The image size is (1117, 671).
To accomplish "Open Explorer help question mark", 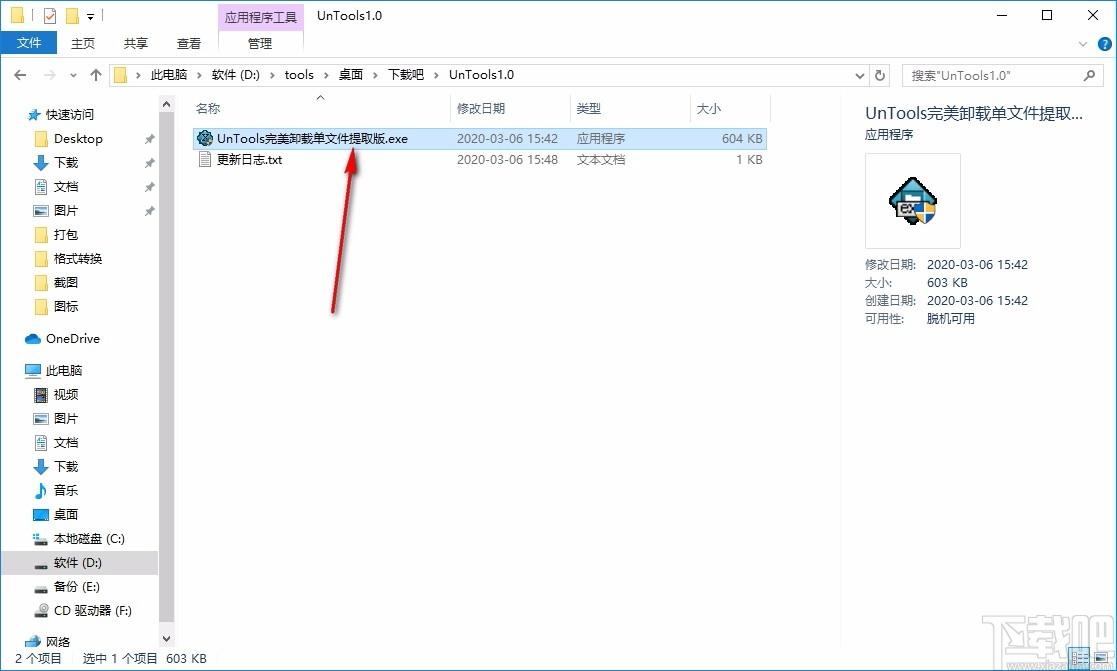I will click(x=1105, y=43).
